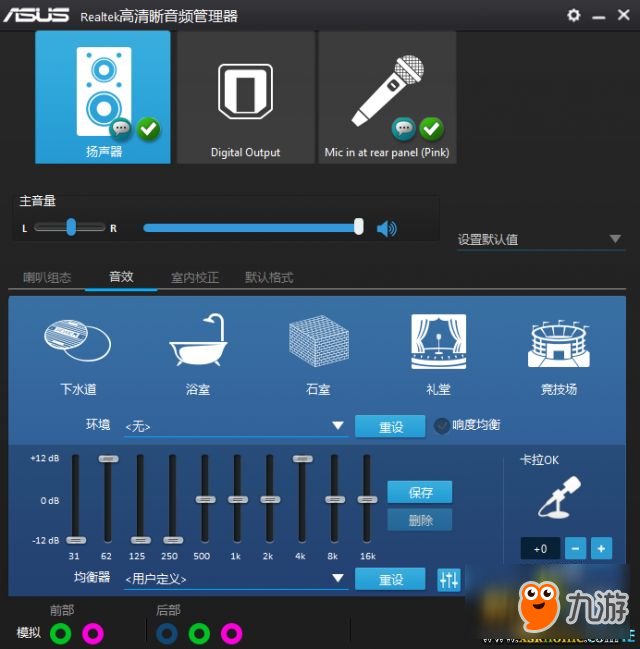The width and height of the screenshot is (640, 649).
Task: Click the 2k equalizer band slider
Action: (x=270, y=500)
